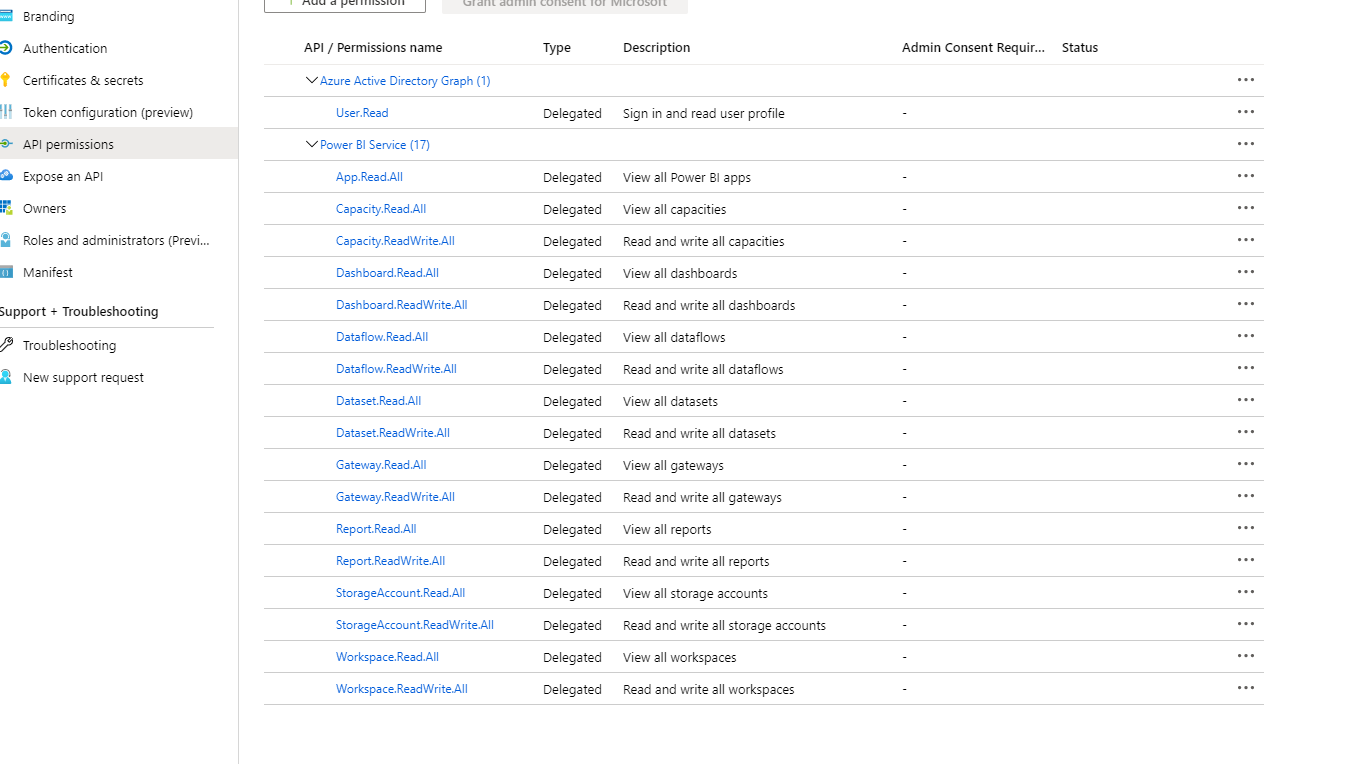1370x764 pixels.
Task: Click the Expose an API cloud icon
Action: point(6,176)
